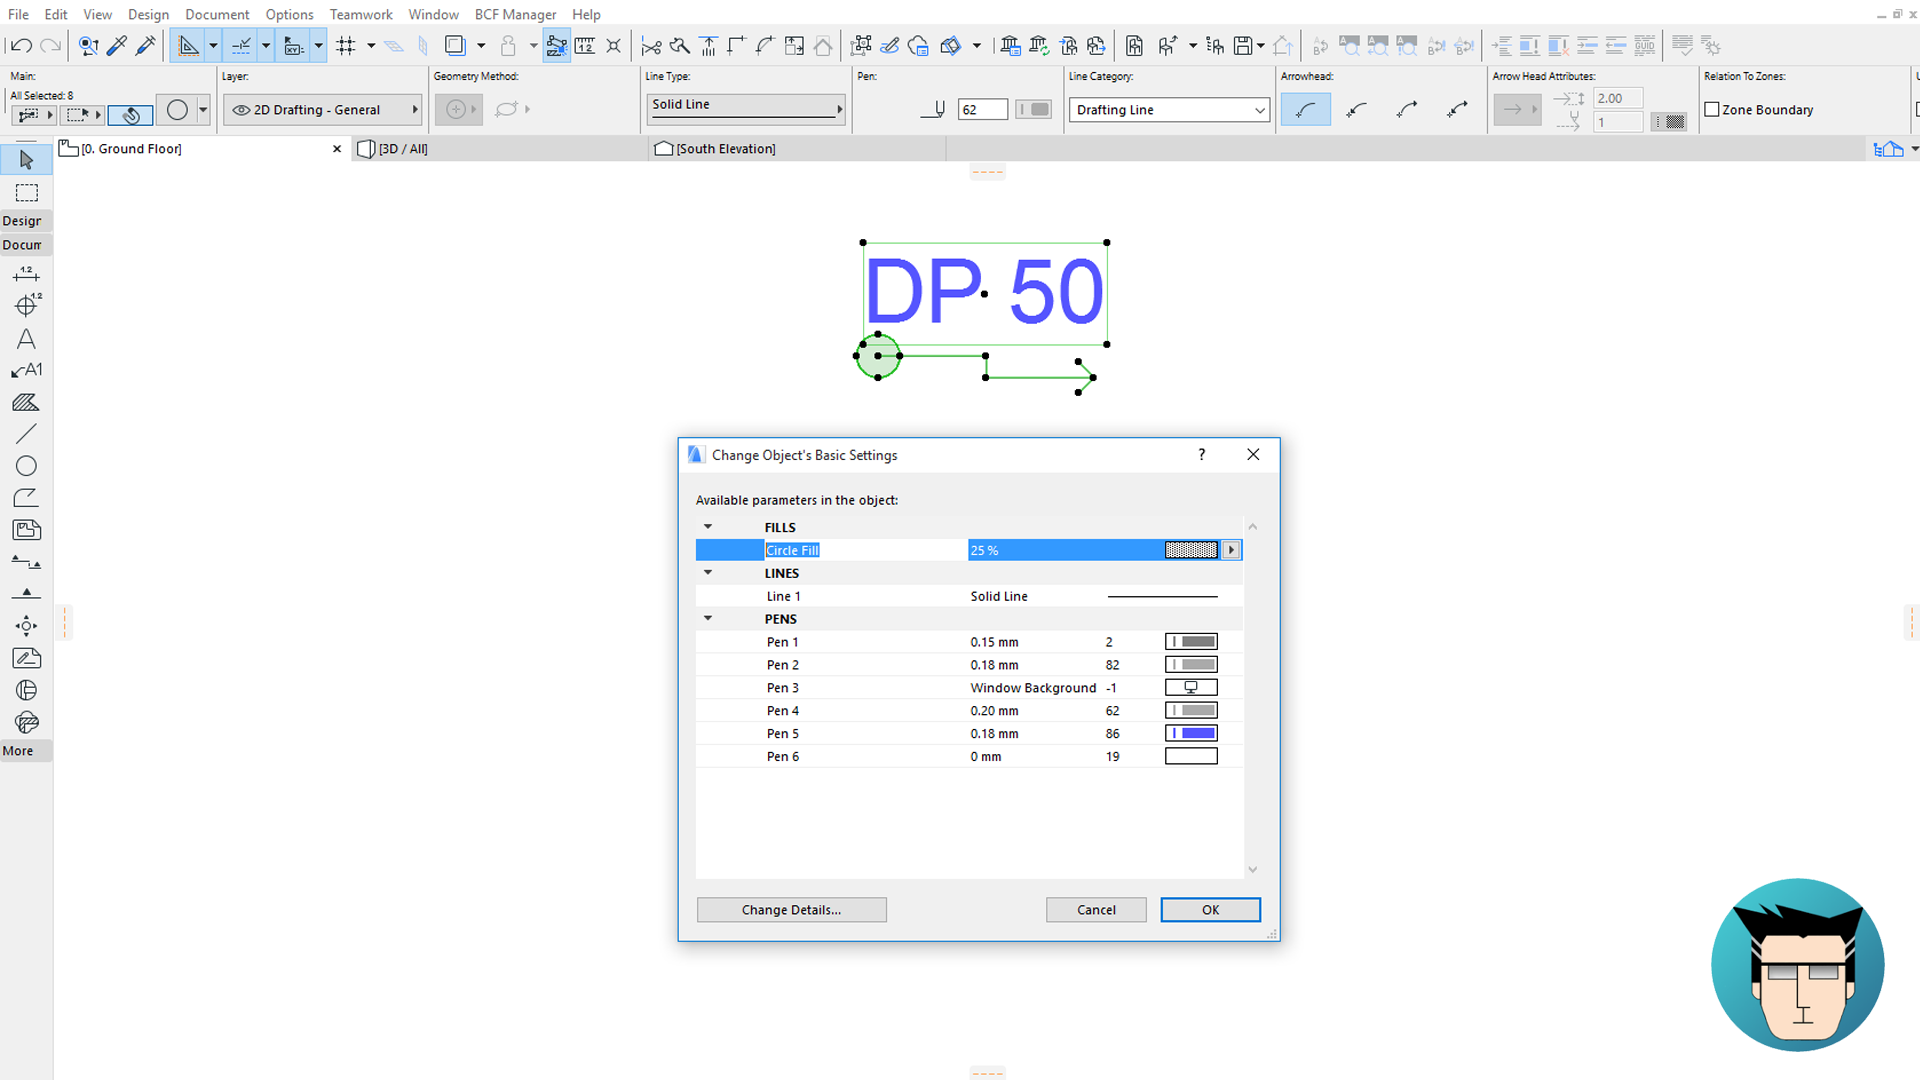Select the Line tool in toolbox
The width and height of the screenshot is (1920, 1080).
(x=27, y=434)
